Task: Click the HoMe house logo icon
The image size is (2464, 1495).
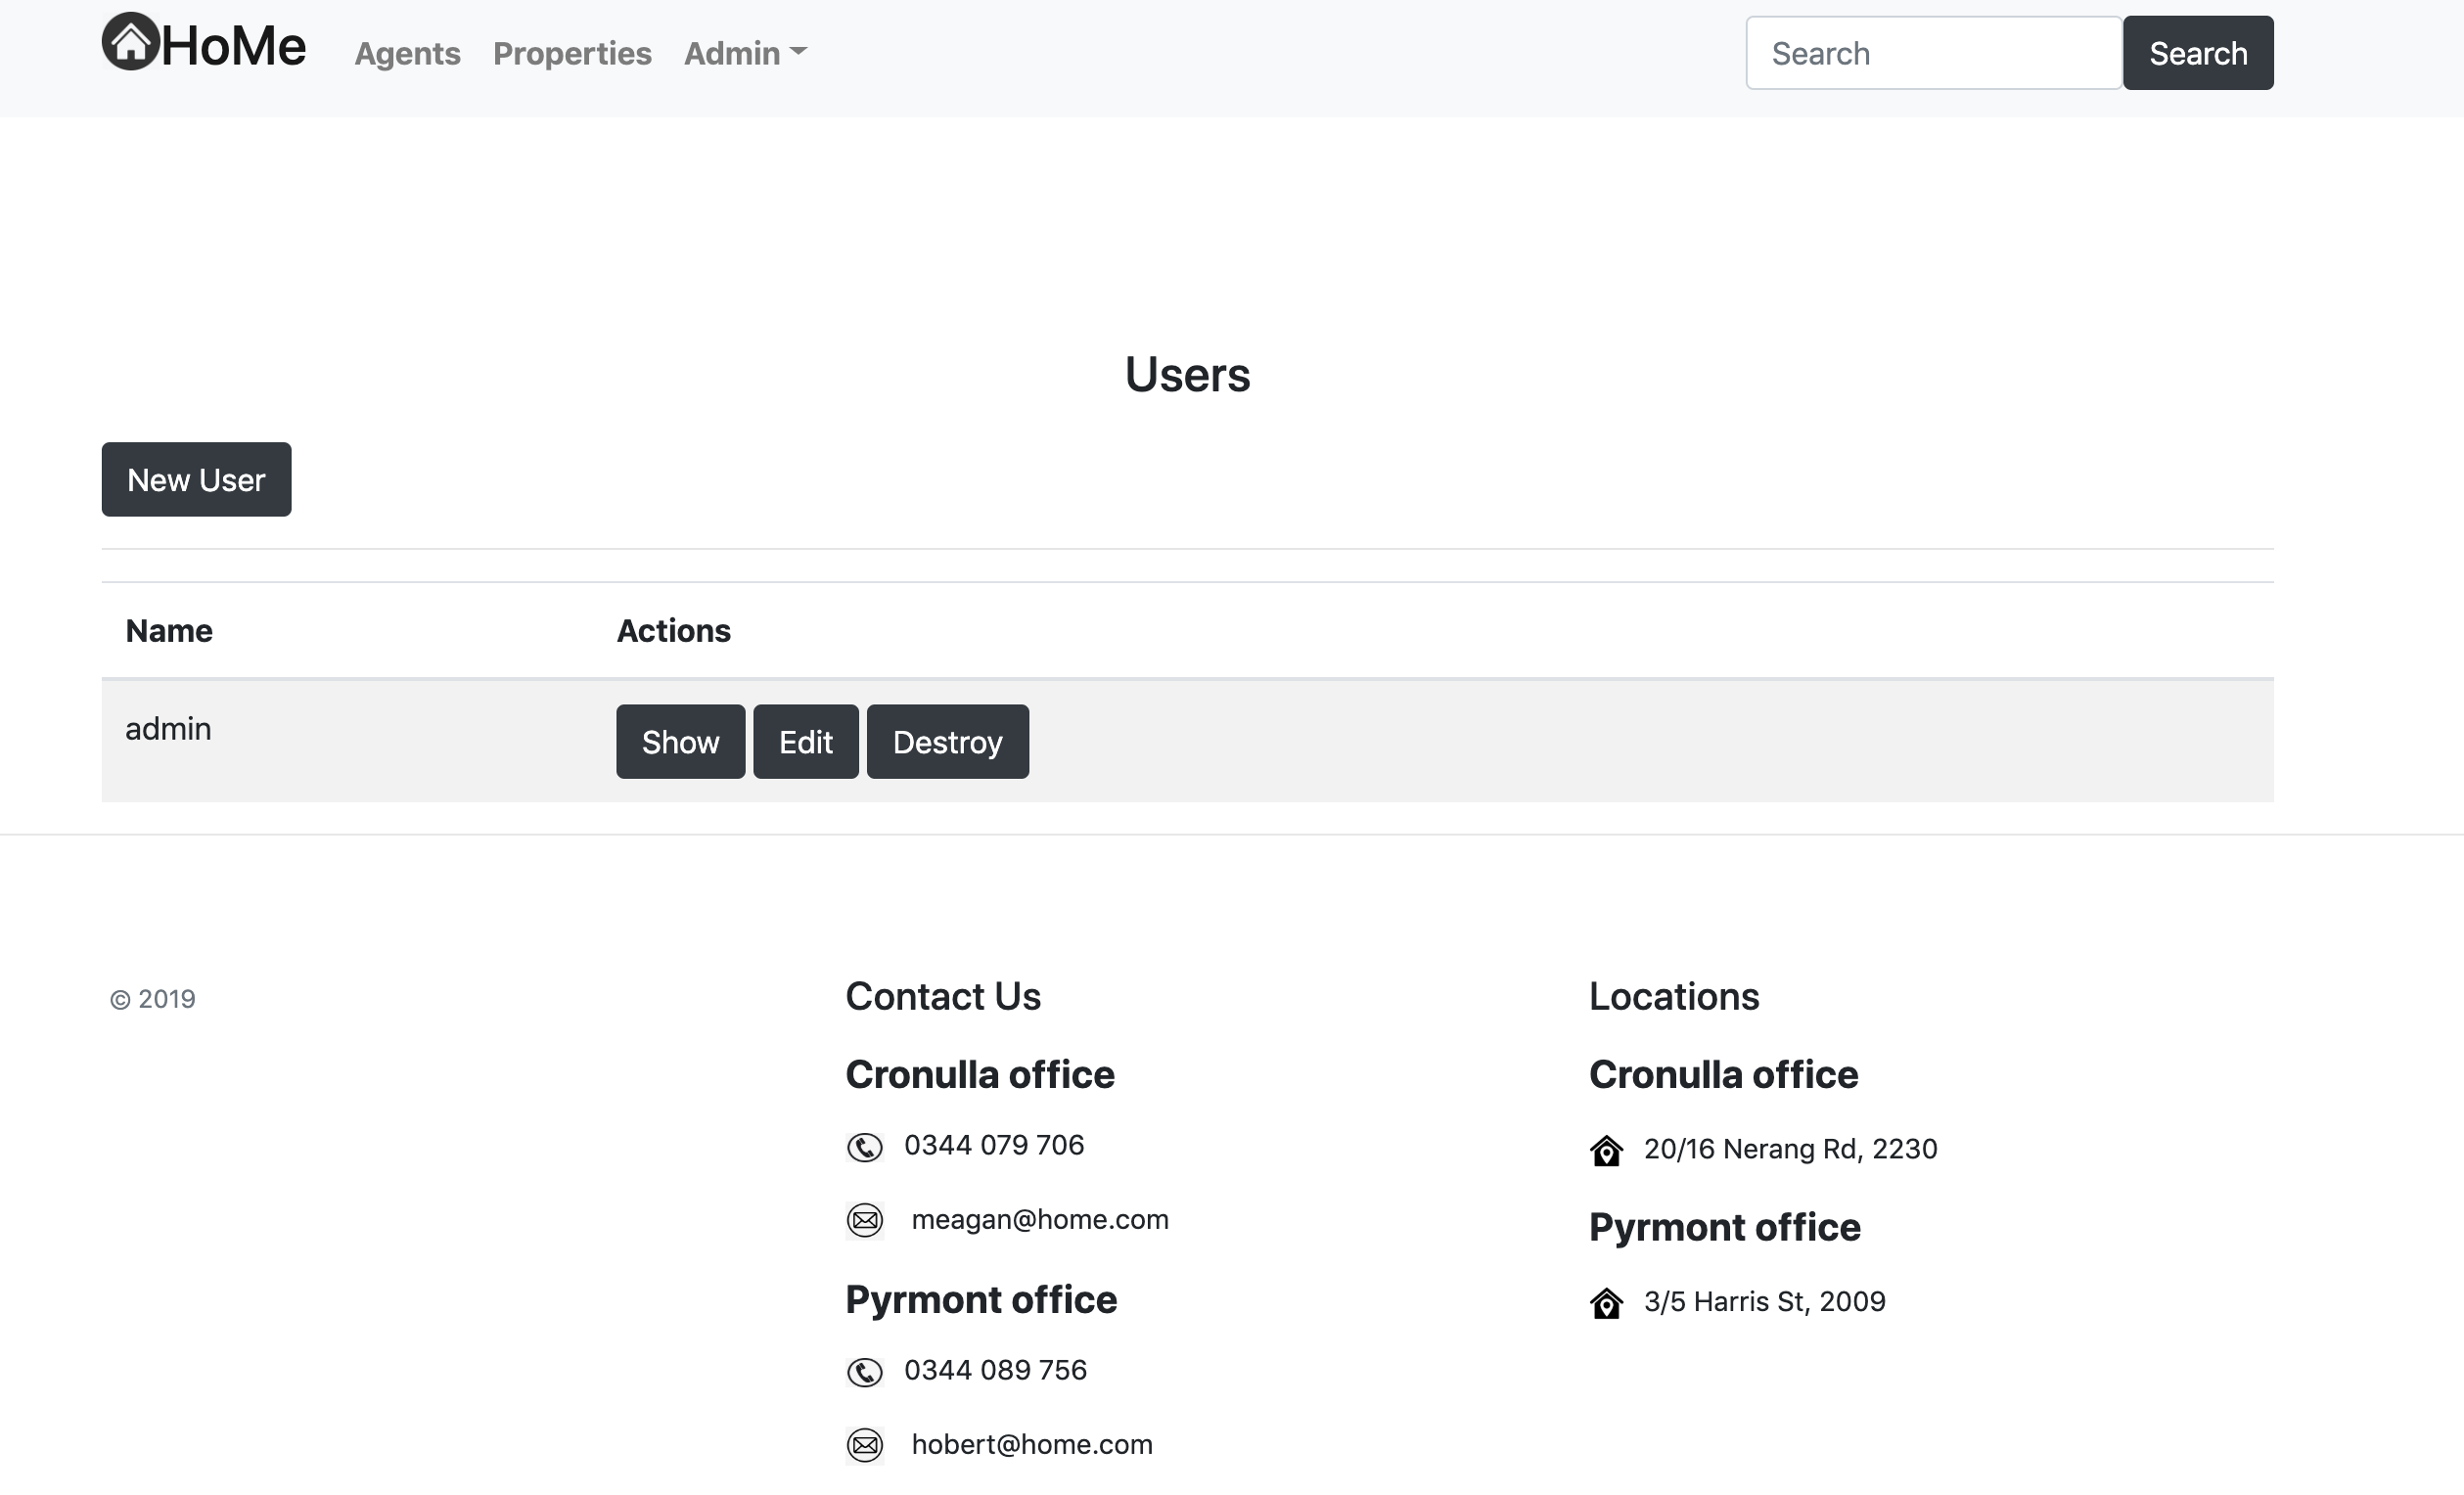Action: pyautogui.click(x=130, y=42)
